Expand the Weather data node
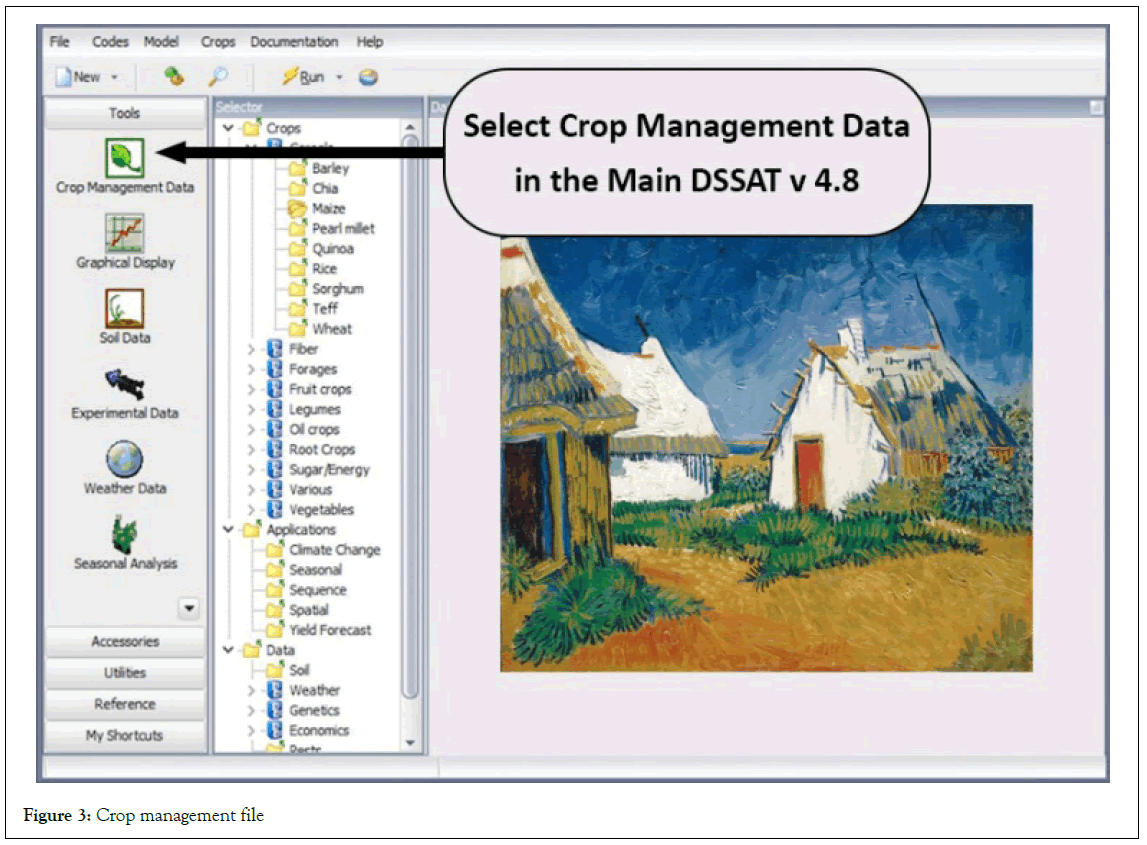This screenshot has height=845, width=1147. [x=251, y=691]
